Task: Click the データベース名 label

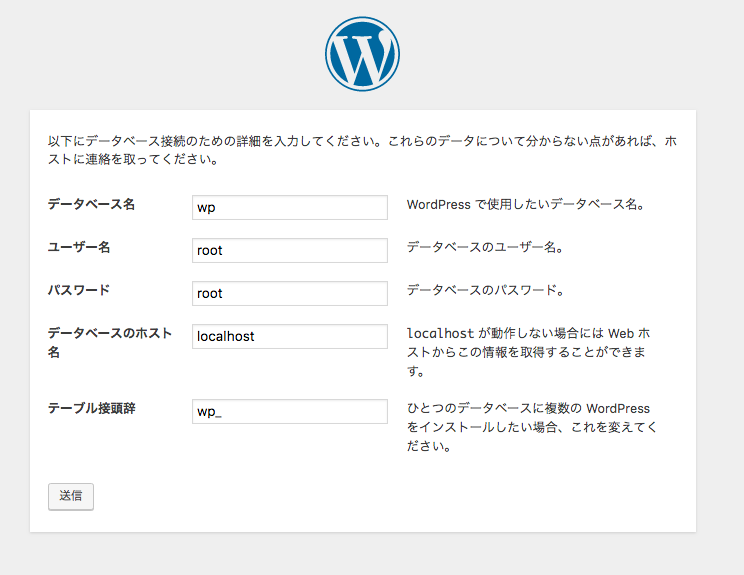Action: coord(92,204)
